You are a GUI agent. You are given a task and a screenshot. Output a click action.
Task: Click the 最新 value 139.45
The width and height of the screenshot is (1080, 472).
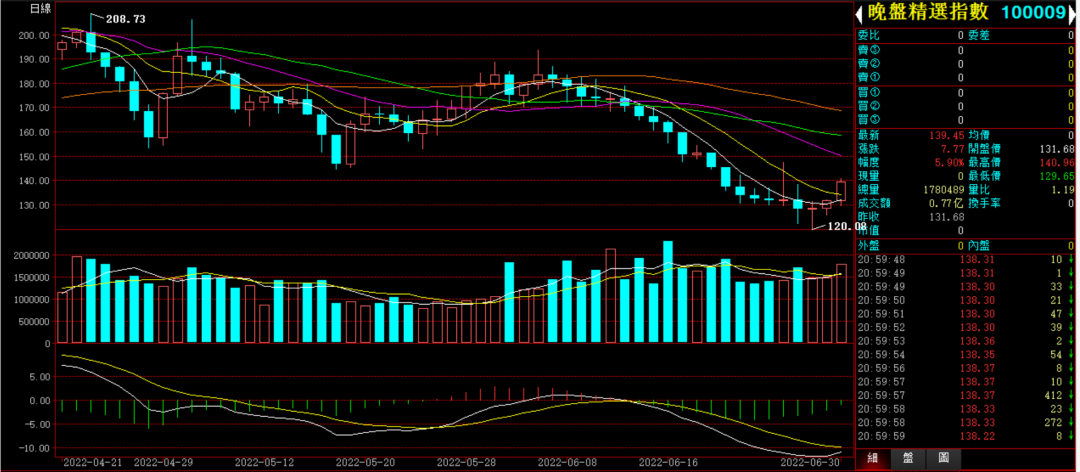tap(948, 135)
